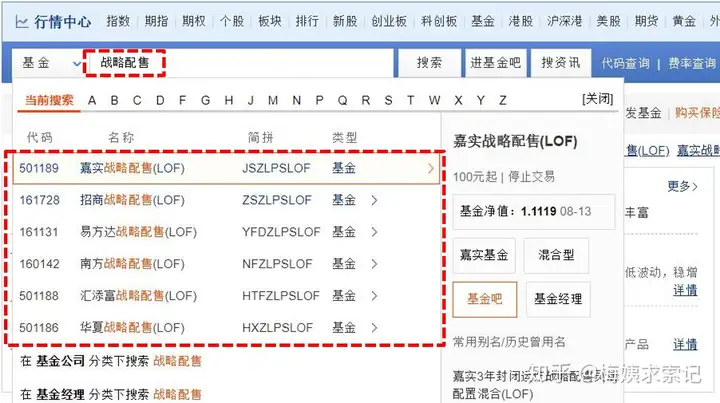Select 501186 华夏战略配售(LOF) result
The height and width of the screenshot is (403, 720).
[x=226, y=328]
